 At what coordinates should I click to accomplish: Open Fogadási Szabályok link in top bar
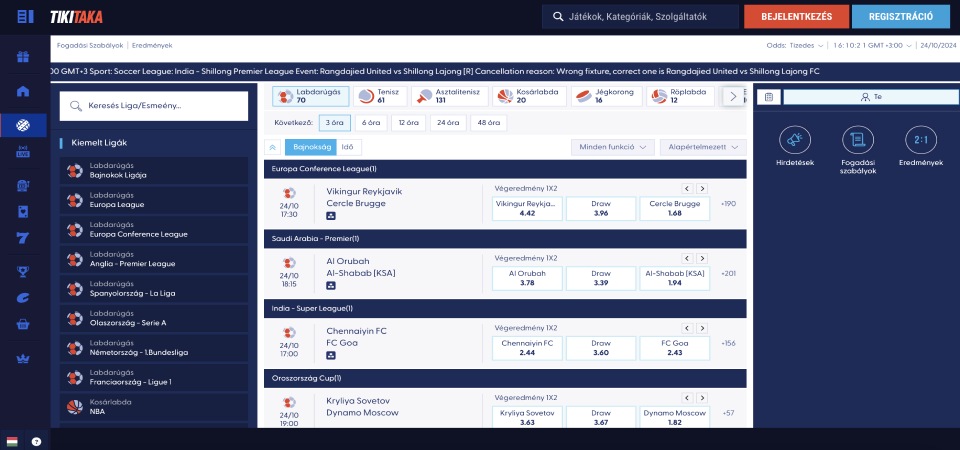(90, 45)
